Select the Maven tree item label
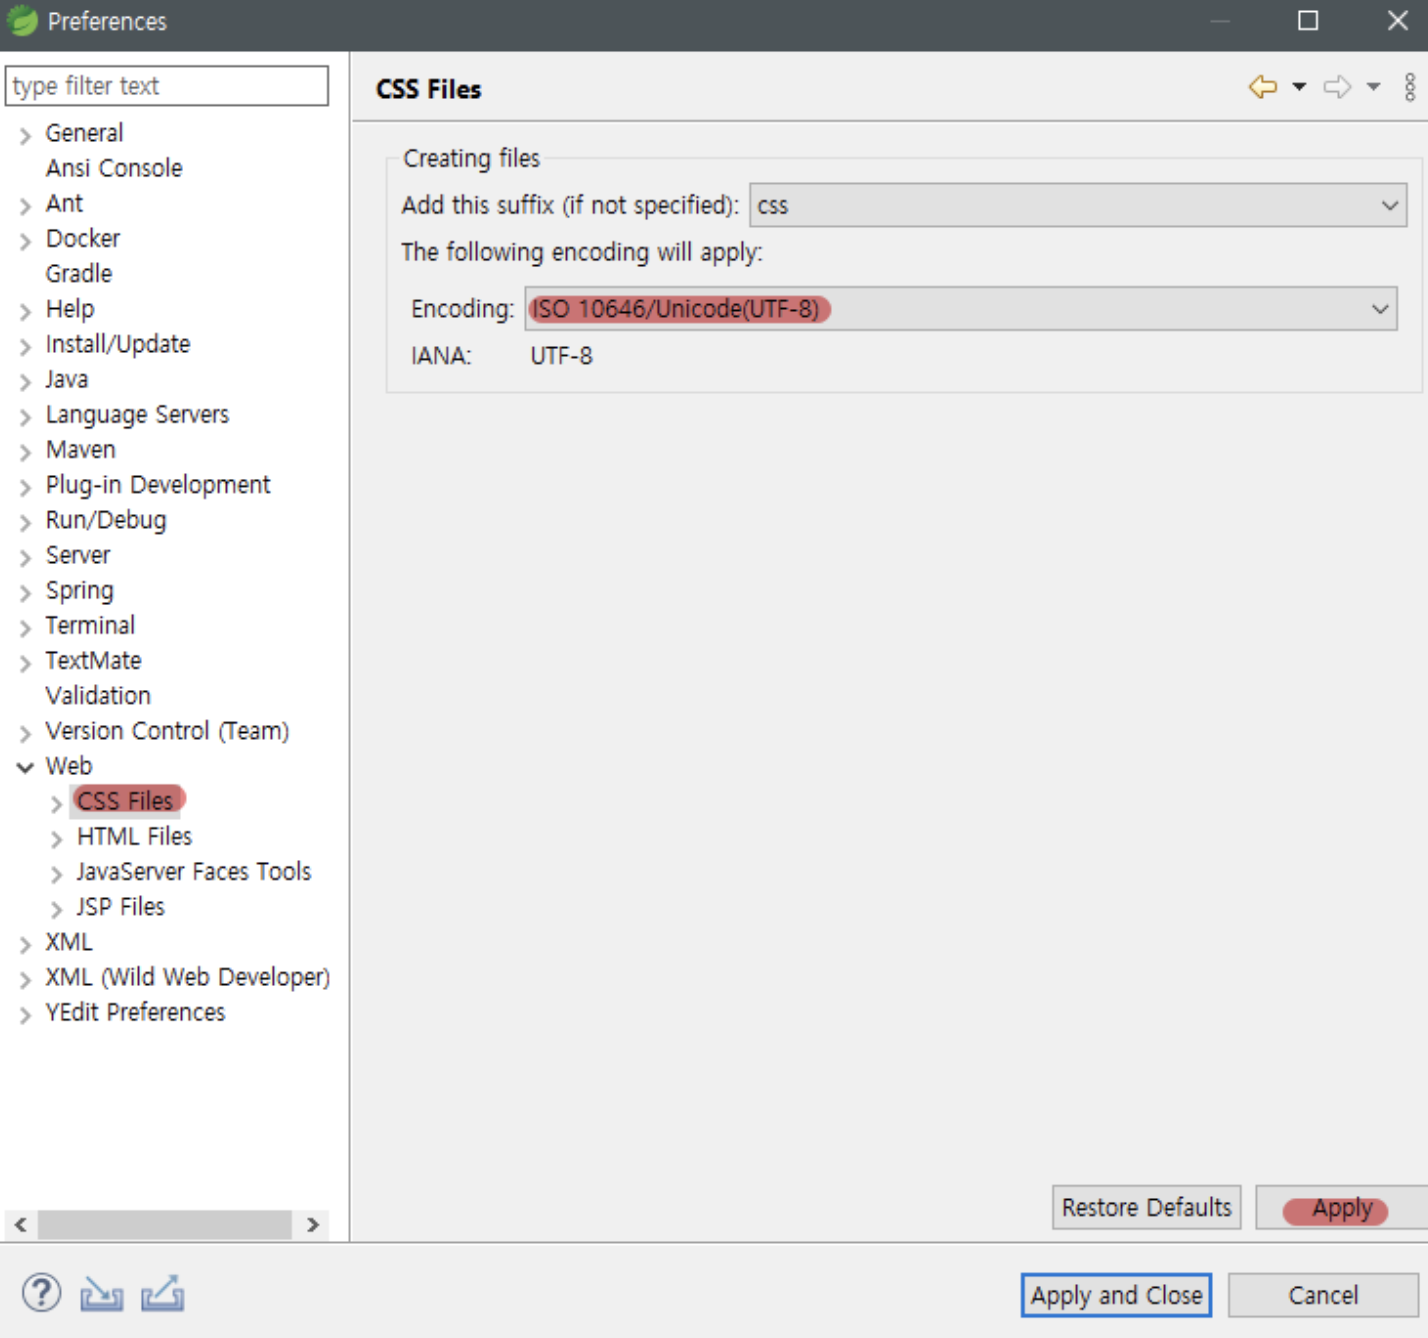This screenshot has width=1428, height=1338. pos(81,449)
